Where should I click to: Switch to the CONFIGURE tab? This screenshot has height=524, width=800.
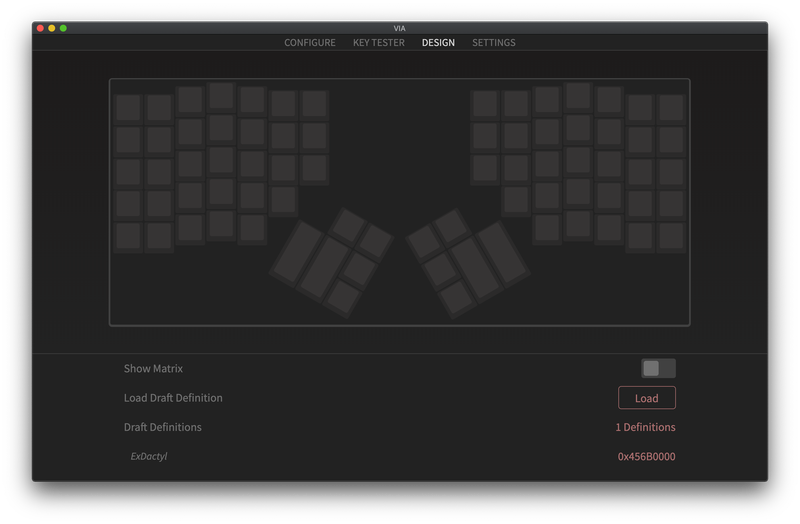tap(310, 42)
